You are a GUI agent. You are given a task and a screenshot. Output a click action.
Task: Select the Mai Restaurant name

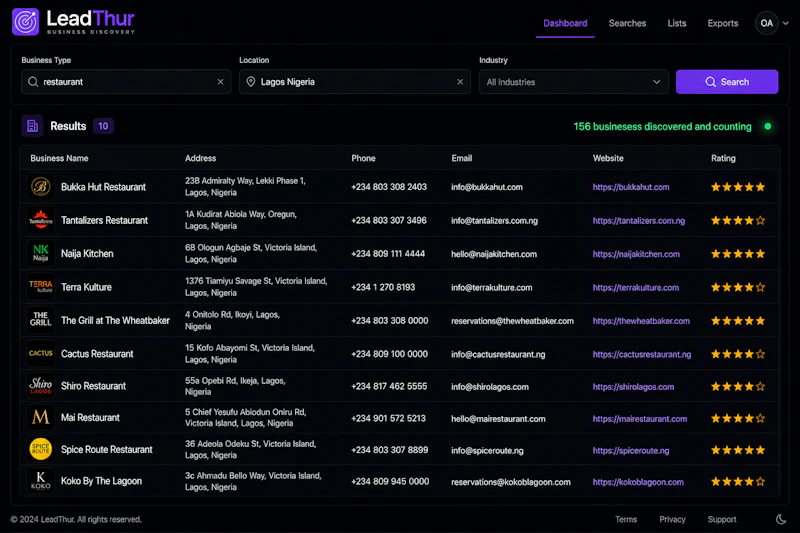tap(90, 417)
